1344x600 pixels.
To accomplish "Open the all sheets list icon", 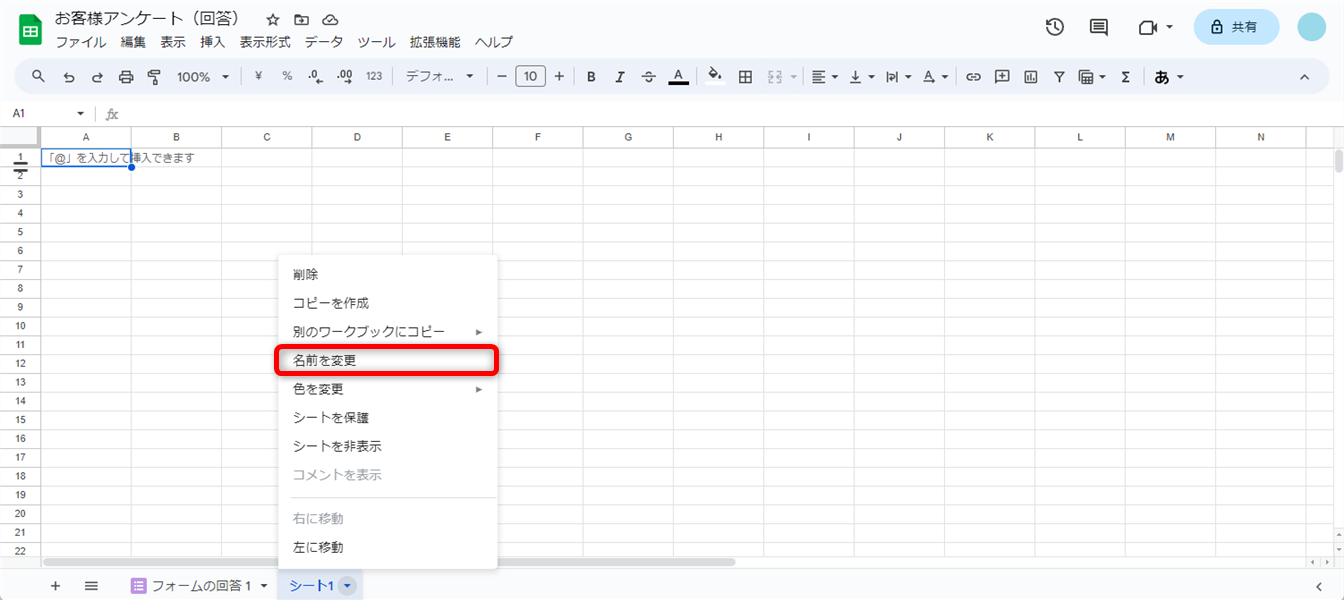I will [x=91, y=585].
